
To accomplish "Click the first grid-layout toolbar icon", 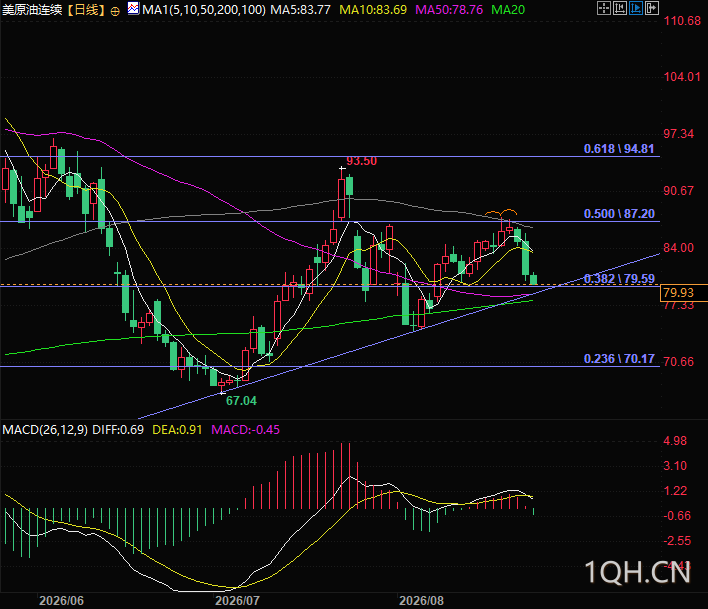I will pos(603,8).
